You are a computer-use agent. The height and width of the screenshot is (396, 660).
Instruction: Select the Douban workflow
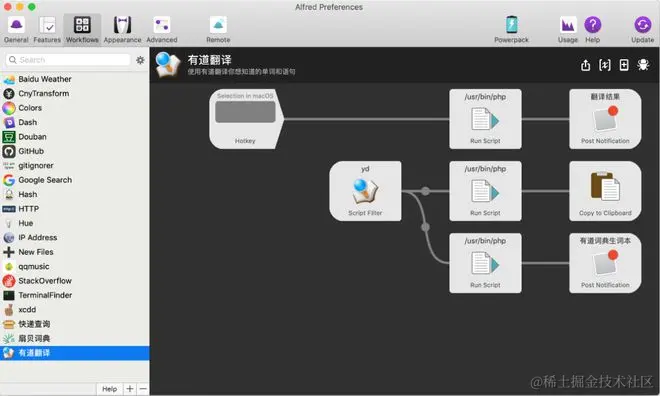pos(75,137)
